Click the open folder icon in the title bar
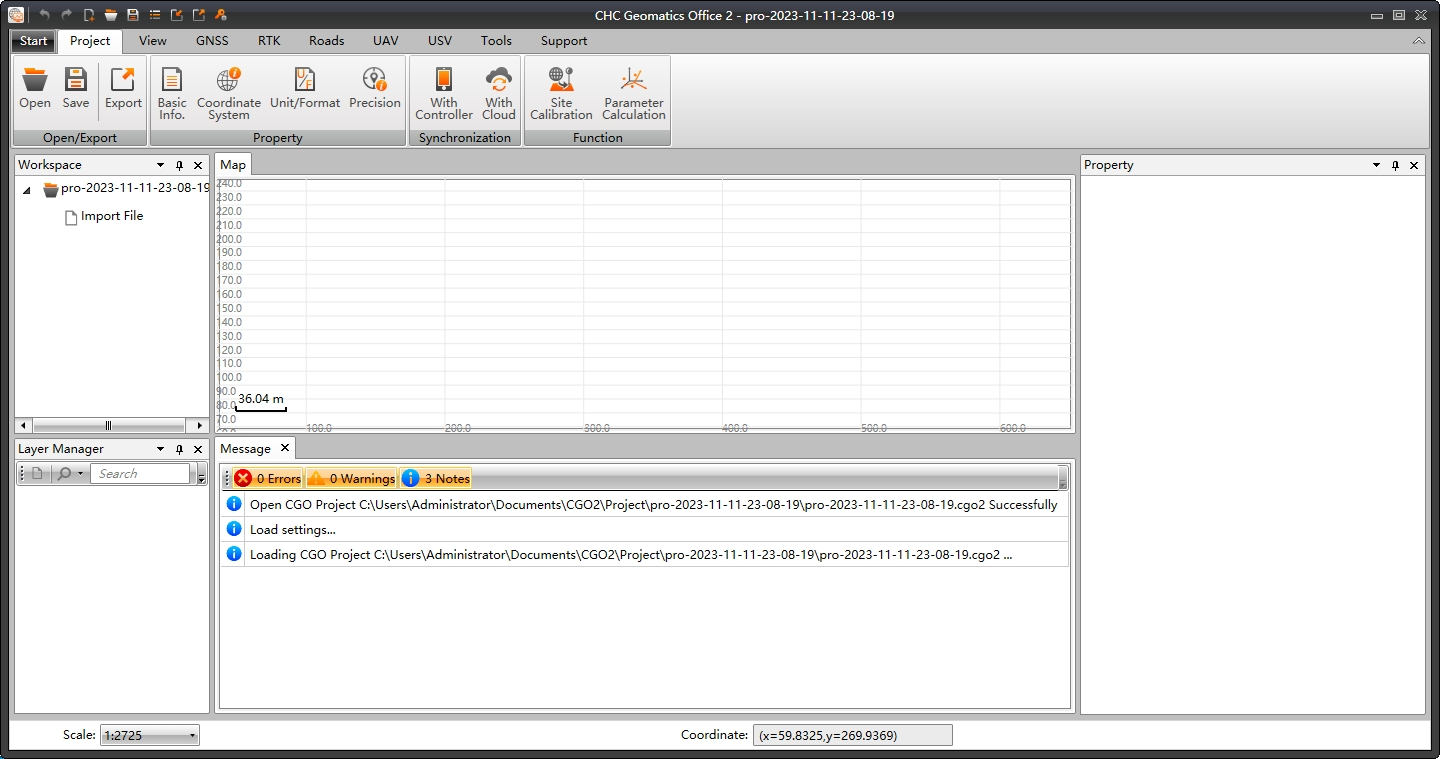 click(111, 15)
